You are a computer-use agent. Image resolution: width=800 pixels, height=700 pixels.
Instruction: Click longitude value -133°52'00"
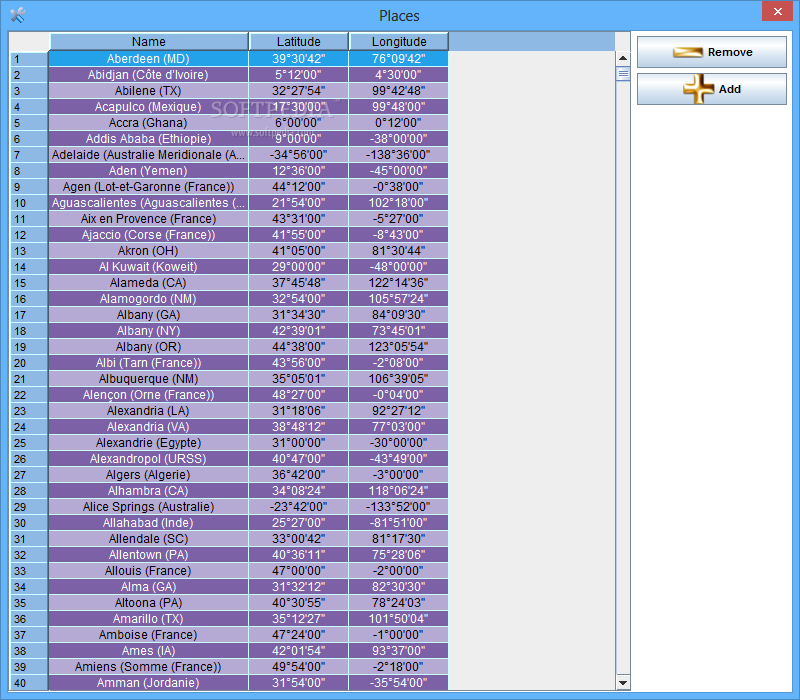coord(398,507)
